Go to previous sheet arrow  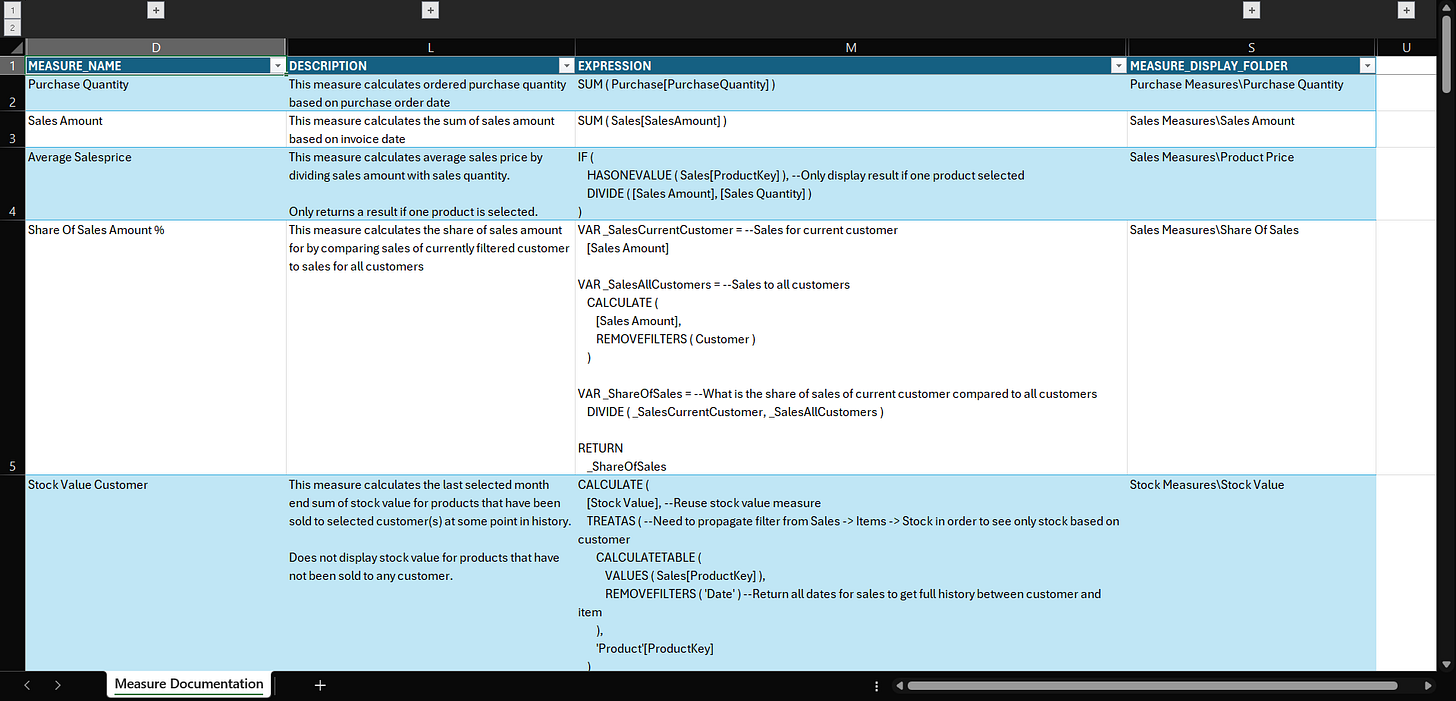27,685
